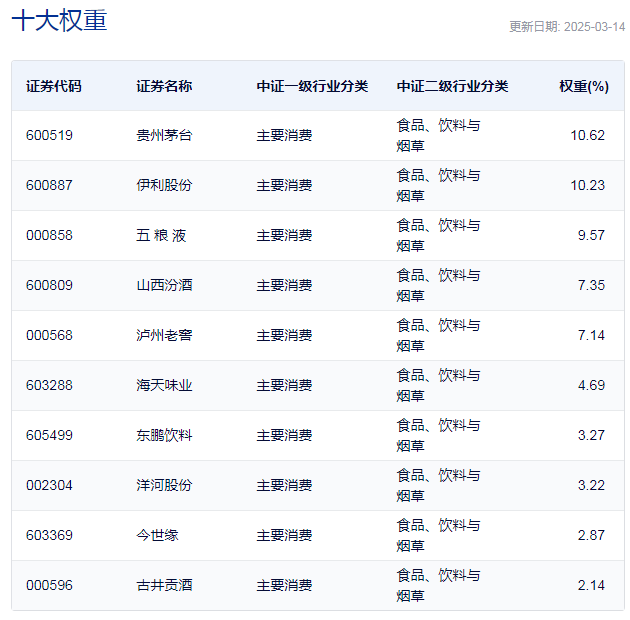630x620 pixels.
Task: Click weight value 2.87
Action: pos(591,536)
